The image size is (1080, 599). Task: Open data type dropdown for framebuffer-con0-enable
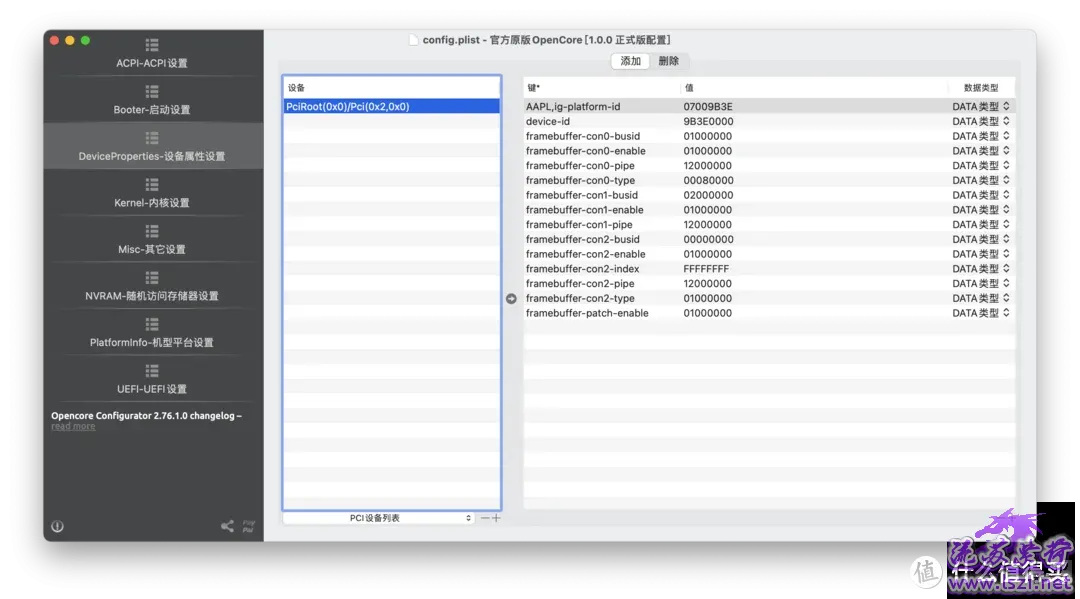(981, 151)
